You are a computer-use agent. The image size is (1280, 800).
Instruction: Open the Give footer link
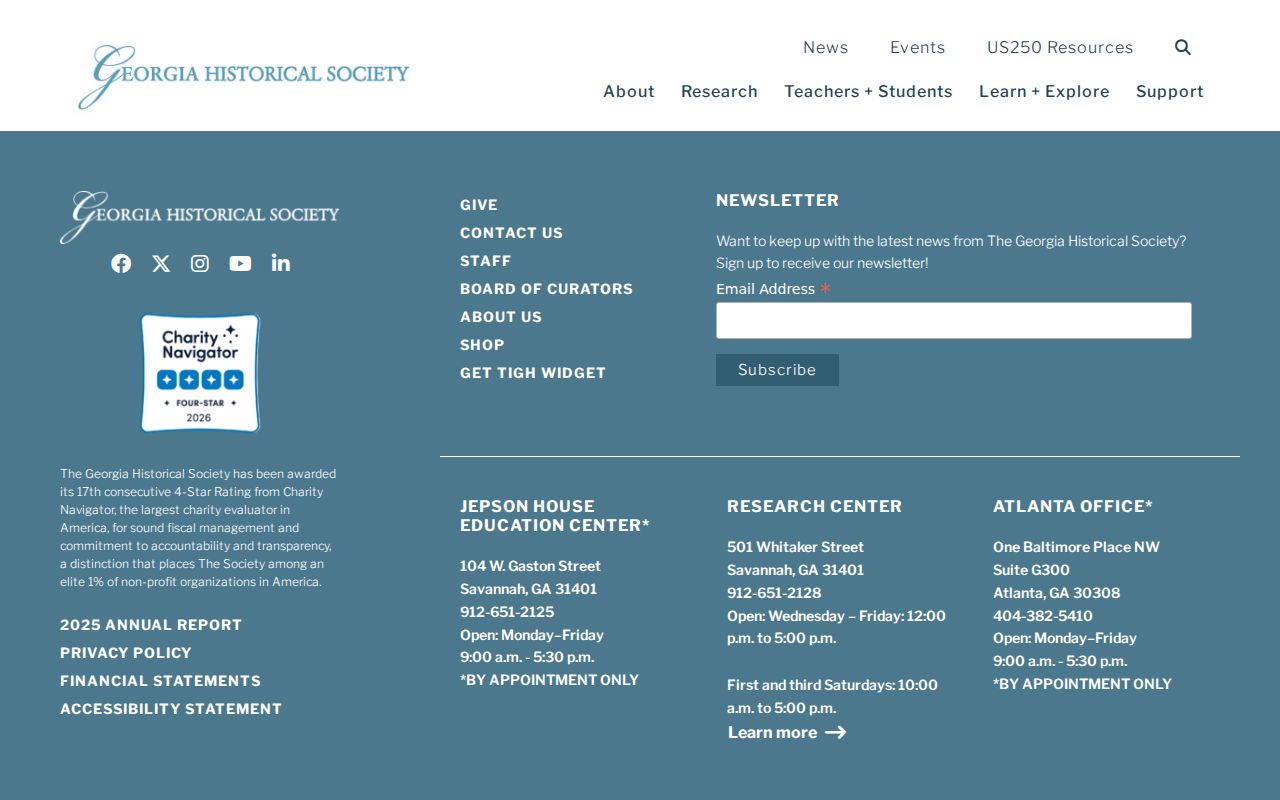point(479,205)
